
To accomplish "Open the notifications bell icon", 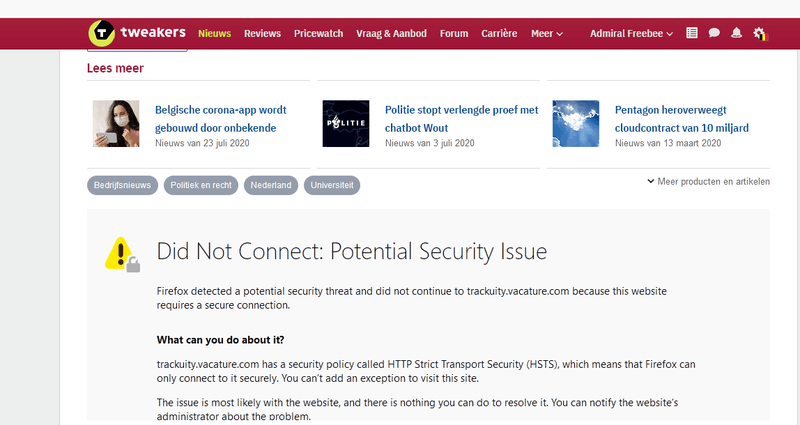I will pos(736,33).
